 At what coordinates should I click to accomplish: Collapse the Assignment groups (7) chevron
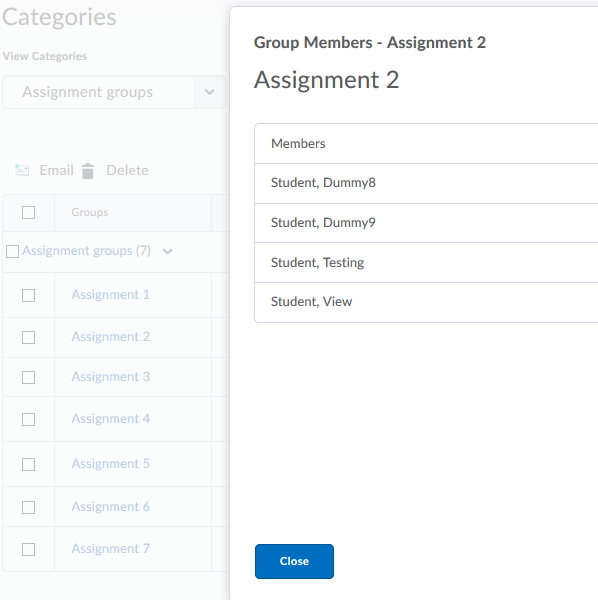168,251
